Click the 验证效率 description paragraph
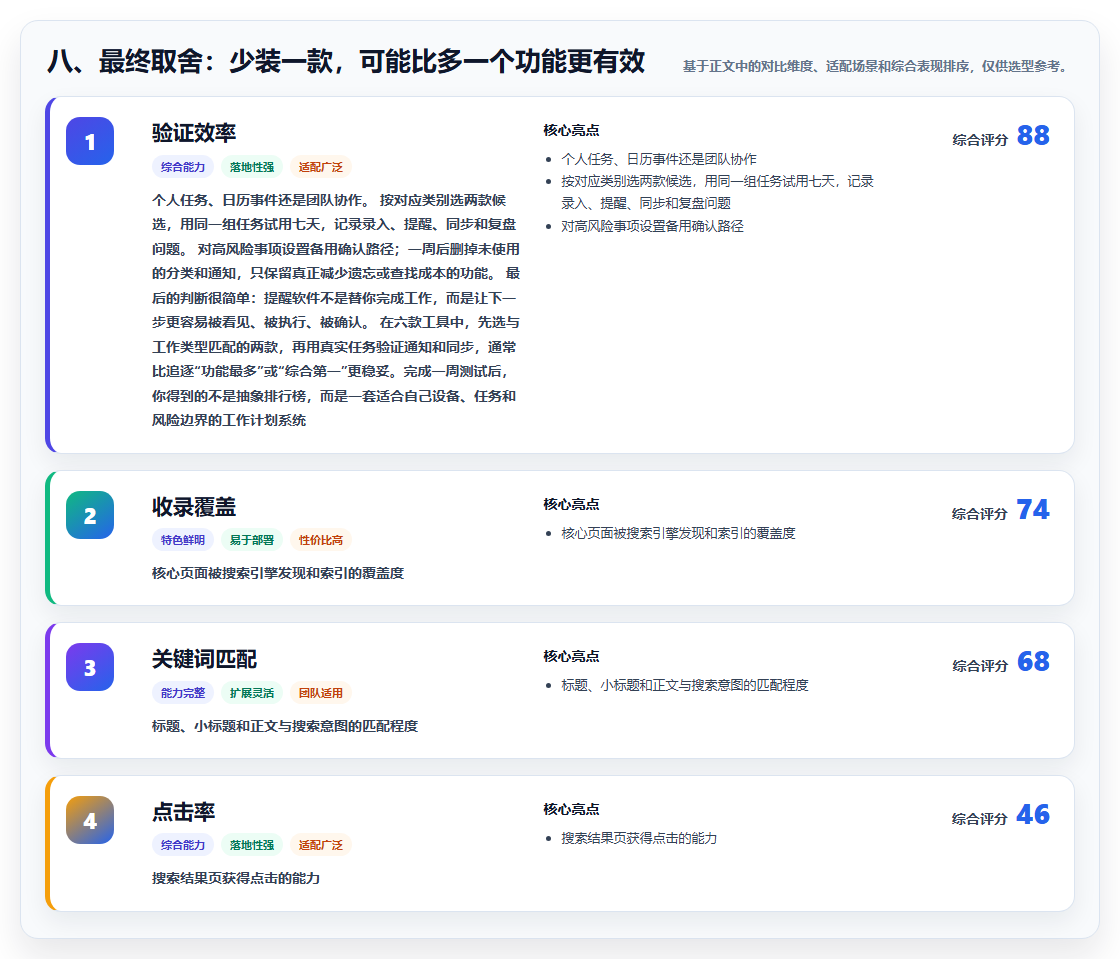The height and width of the screenshot is (959, 1120). tap(336, 310)
